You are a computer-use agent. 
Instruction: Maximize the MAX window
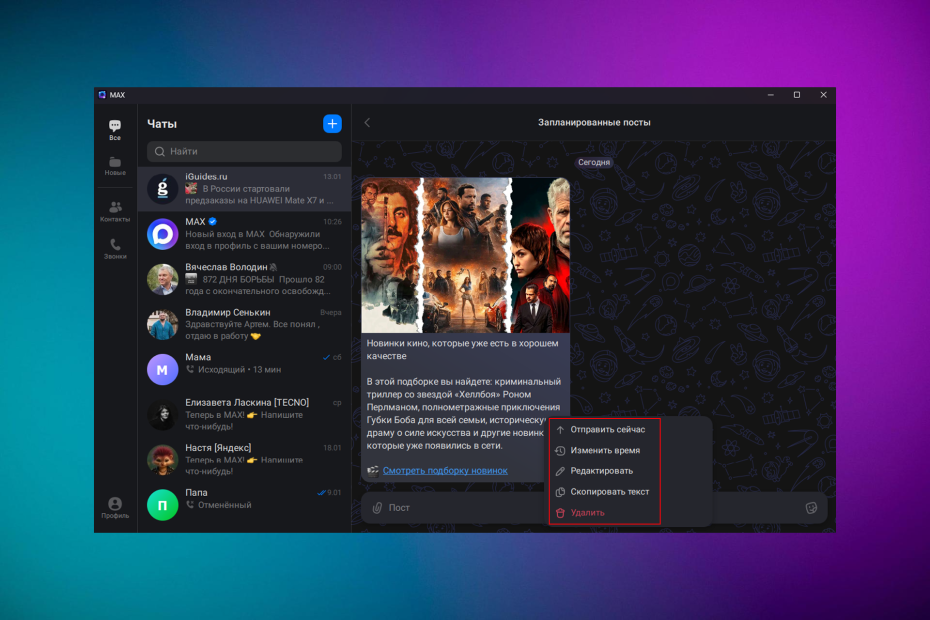[797, 95]
